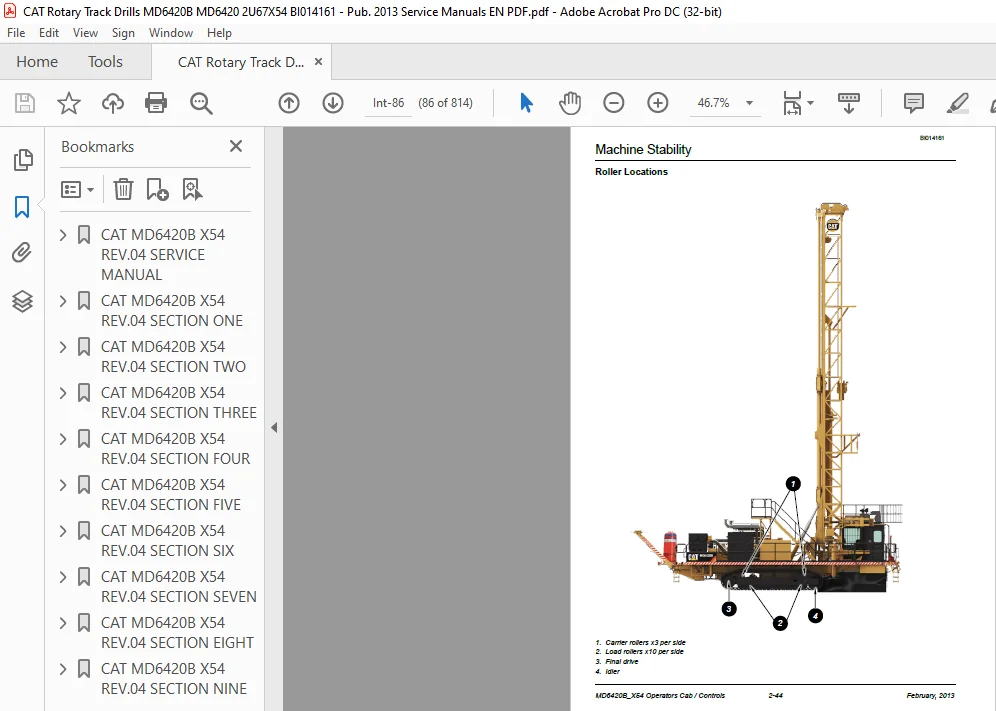The width and height of the screenshot is (996, 711).
Task: Select the arrow selection tool
Action: pyautogui.click(x=526, y=103)
